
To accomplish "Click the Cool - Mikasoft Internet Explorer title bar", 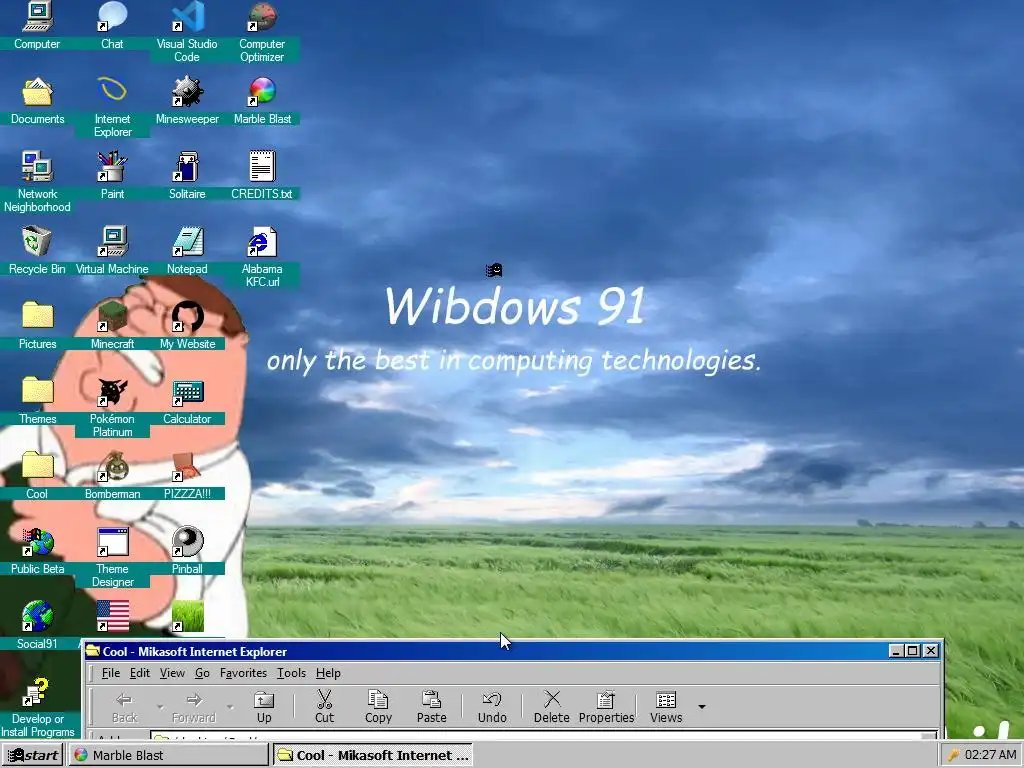I will (513, 651).
